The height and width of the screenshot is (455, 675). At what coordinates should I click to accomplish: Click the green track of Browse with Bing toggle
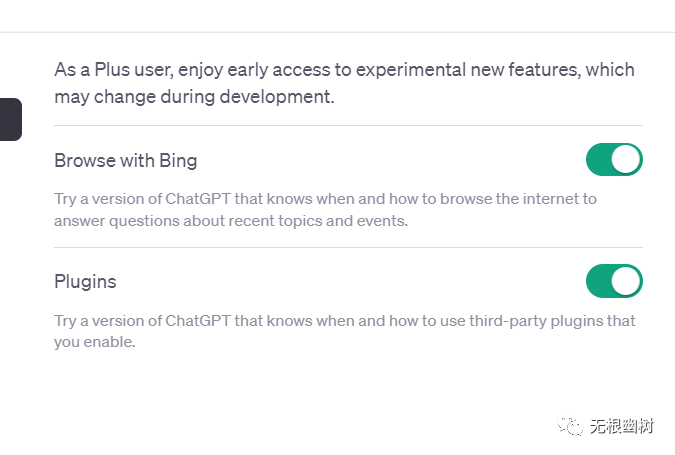pyautogui.click(x=598, y=160)
